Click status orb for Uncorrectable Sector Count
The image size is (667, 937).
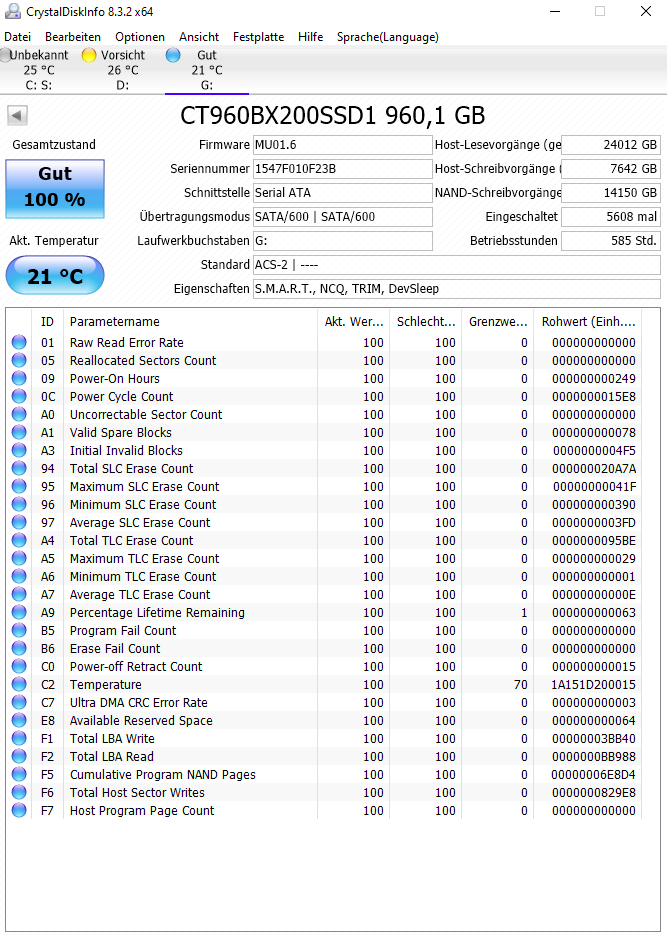[x=19, y=414]
